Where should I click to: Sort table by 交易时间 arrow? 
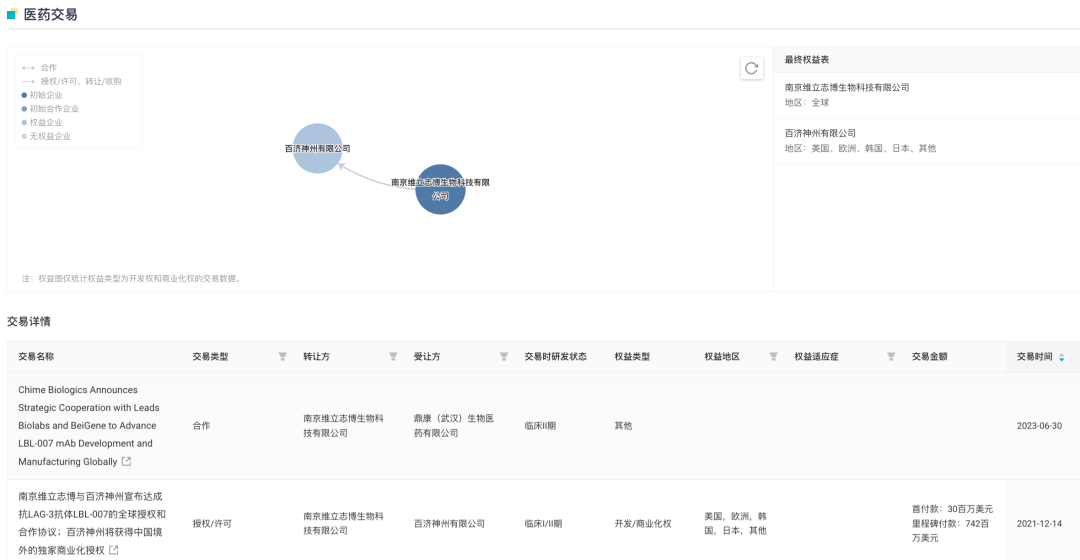point(1061,357)
